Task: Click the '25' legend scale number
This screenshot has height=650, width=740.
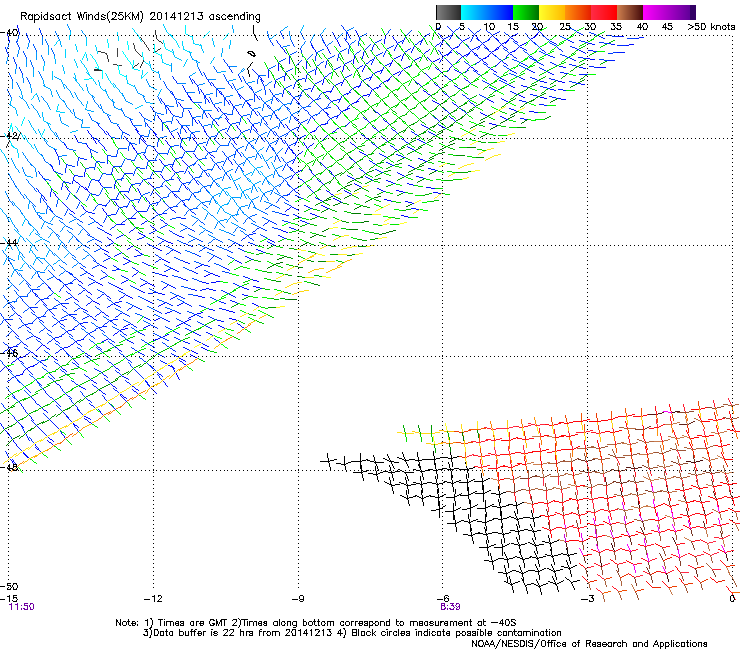Action: (565, 27)
